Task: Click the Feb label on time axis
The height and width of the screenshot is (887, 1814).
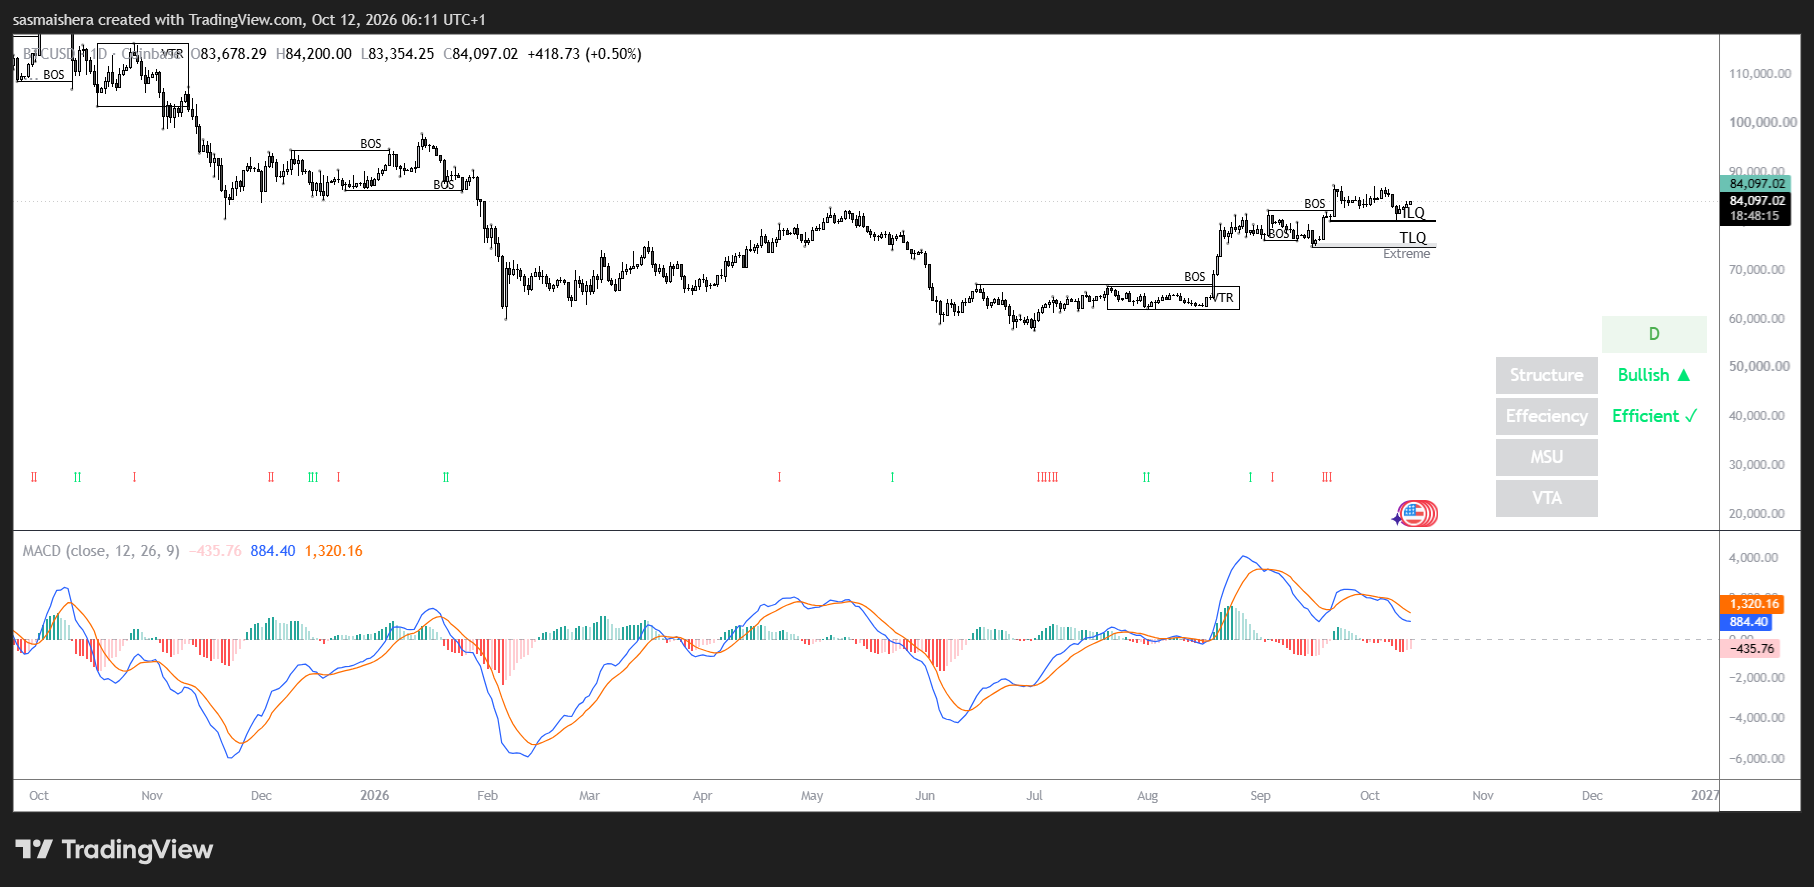Action: (x=487, y=796)
